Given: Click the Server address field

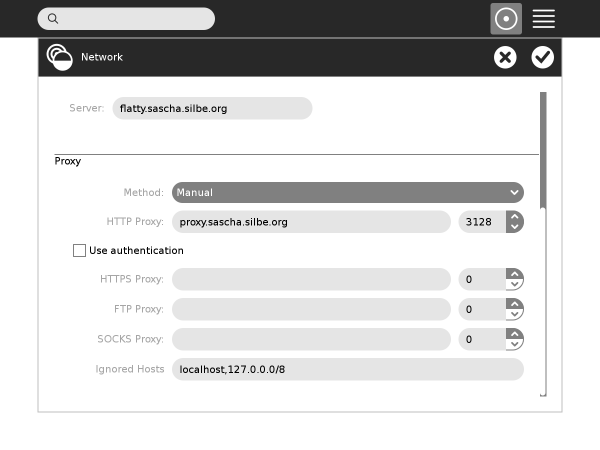Looking at the screenshot, I should coord(212,108).
